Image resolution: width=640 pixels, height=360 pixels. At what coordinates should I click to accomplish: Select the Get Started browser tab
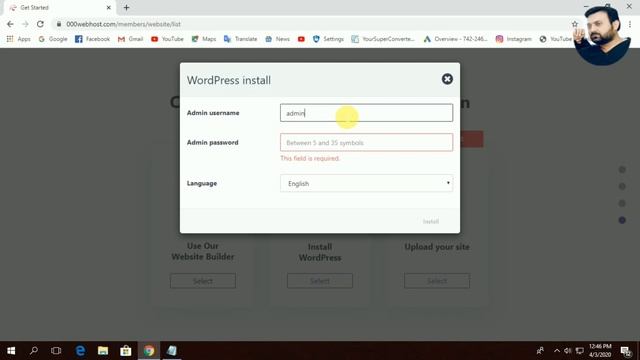coord(60,7)
